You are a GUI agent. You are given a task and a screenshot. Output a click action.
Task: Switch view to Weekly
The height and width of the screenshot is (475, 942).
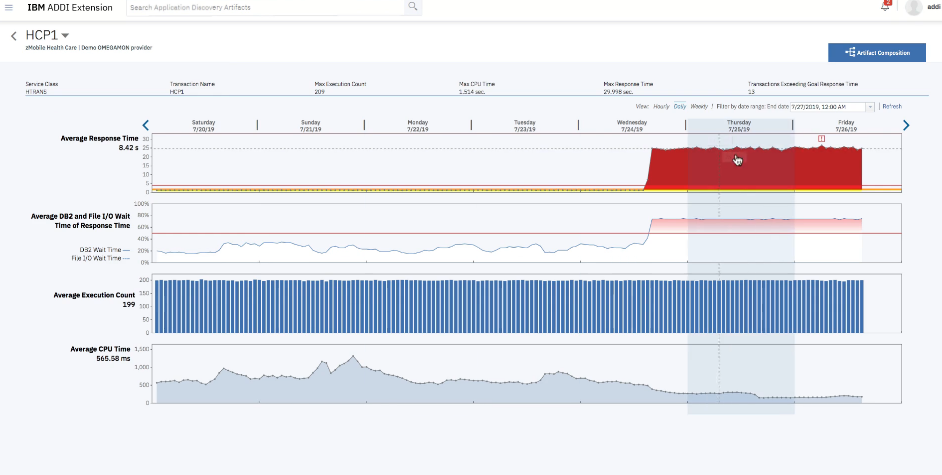coord(699,106)
